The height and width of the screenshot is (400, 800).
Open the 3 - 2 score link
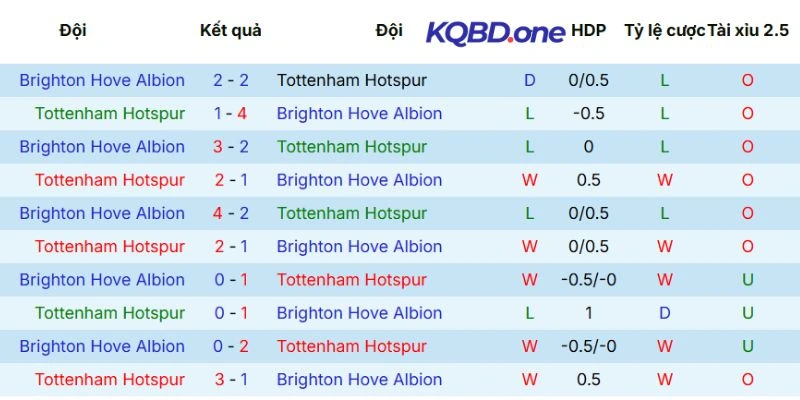[x=231, y=147]
